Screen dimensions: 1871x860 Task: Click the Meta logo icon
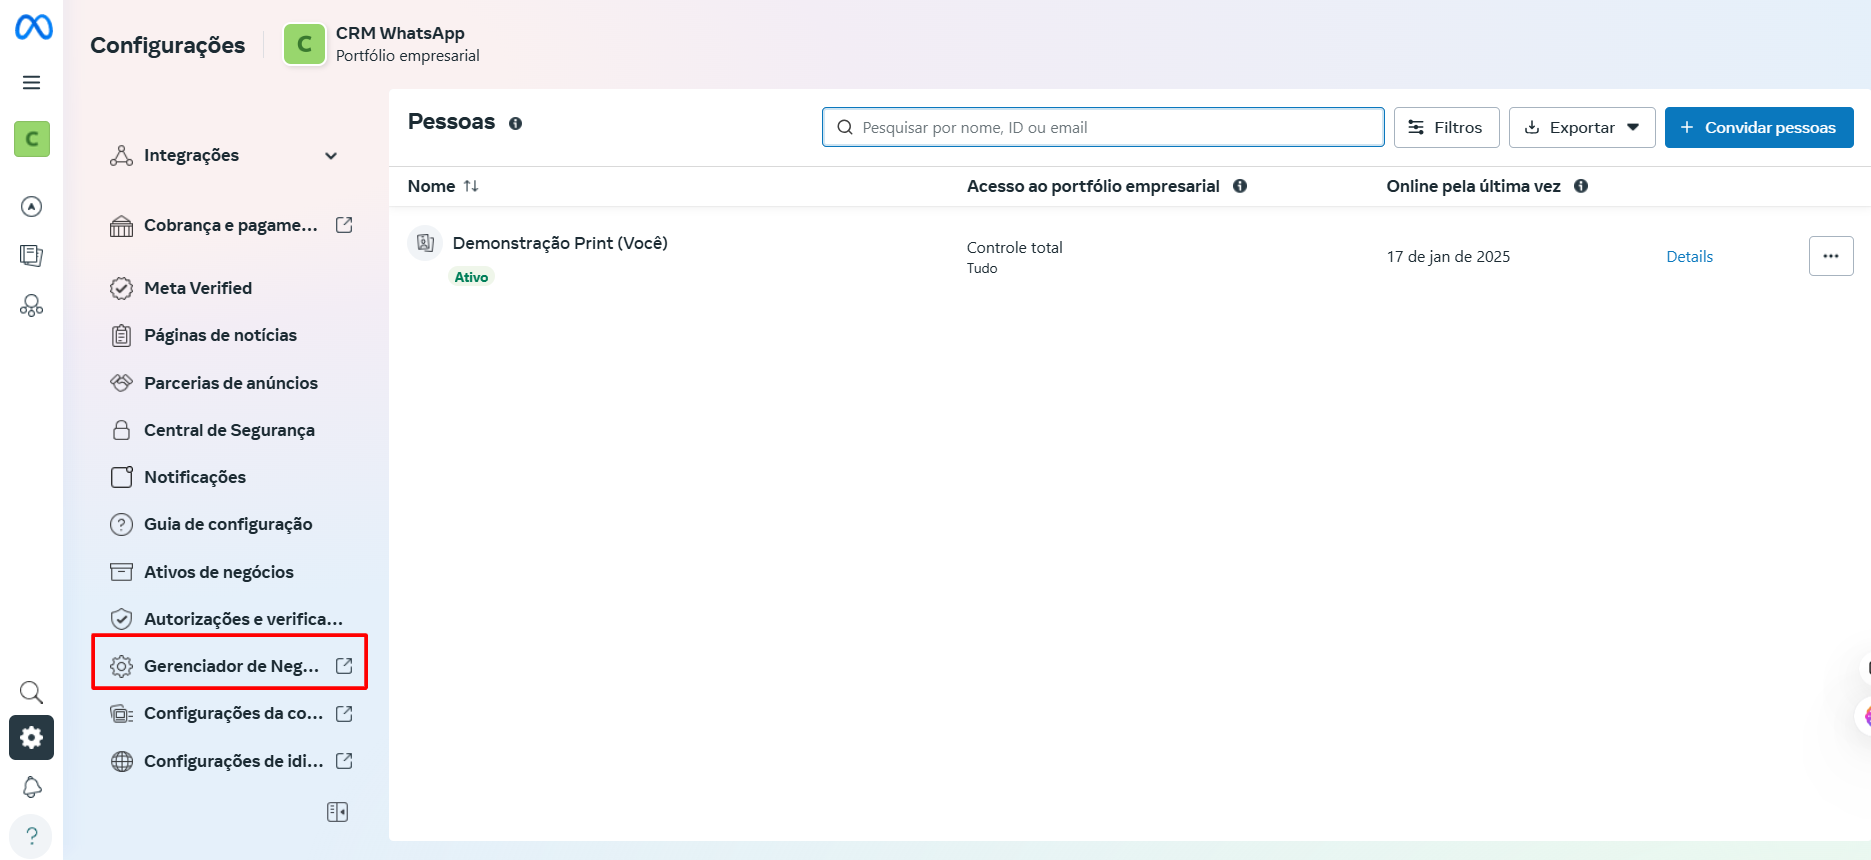click(33, 28)
